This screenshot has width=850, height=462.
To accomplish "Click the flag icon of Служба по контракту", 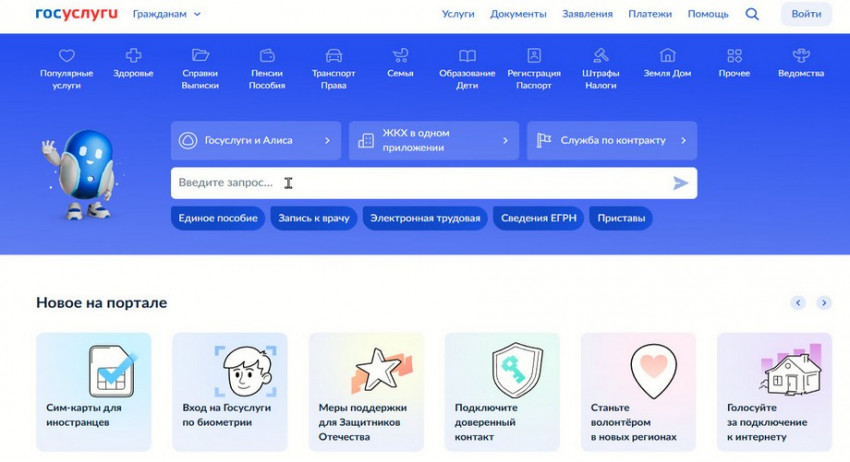I will pyautogui.click(x=544, y=140).
